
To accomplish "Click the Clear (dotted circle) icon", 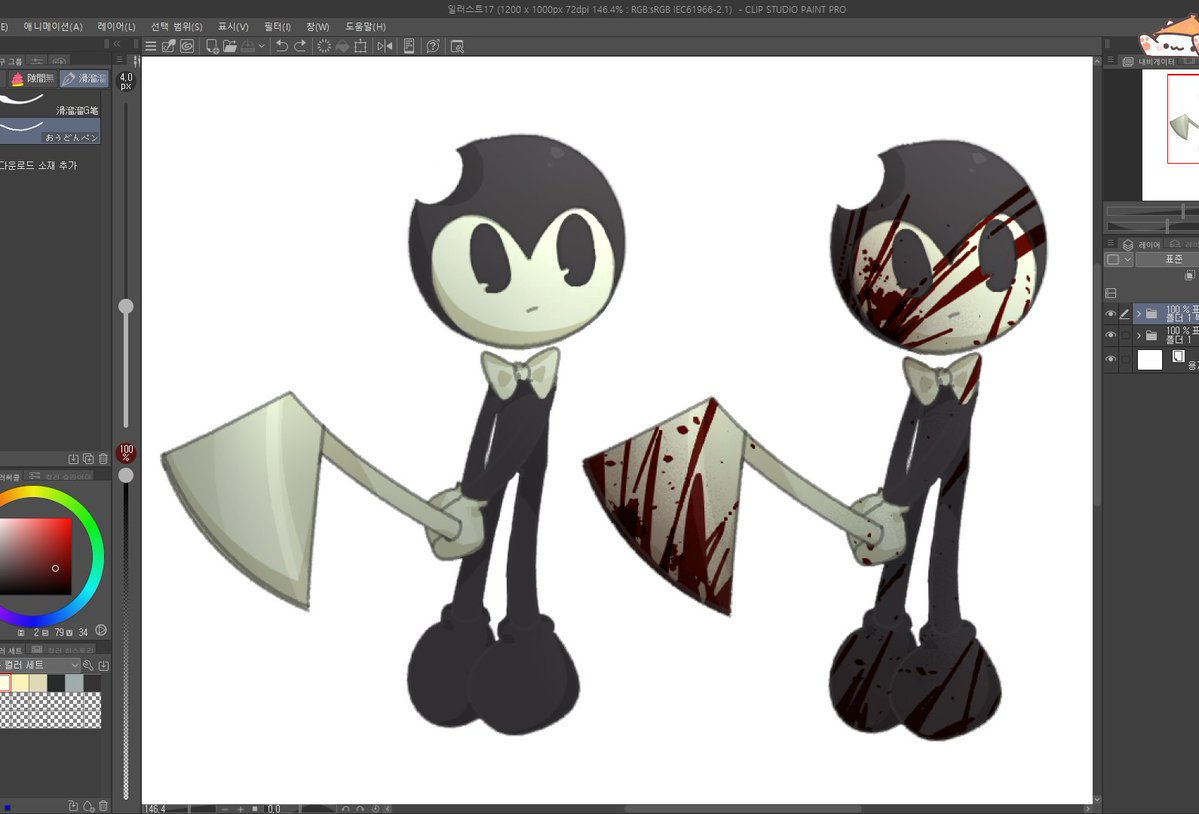I will (x=324, y=46).
